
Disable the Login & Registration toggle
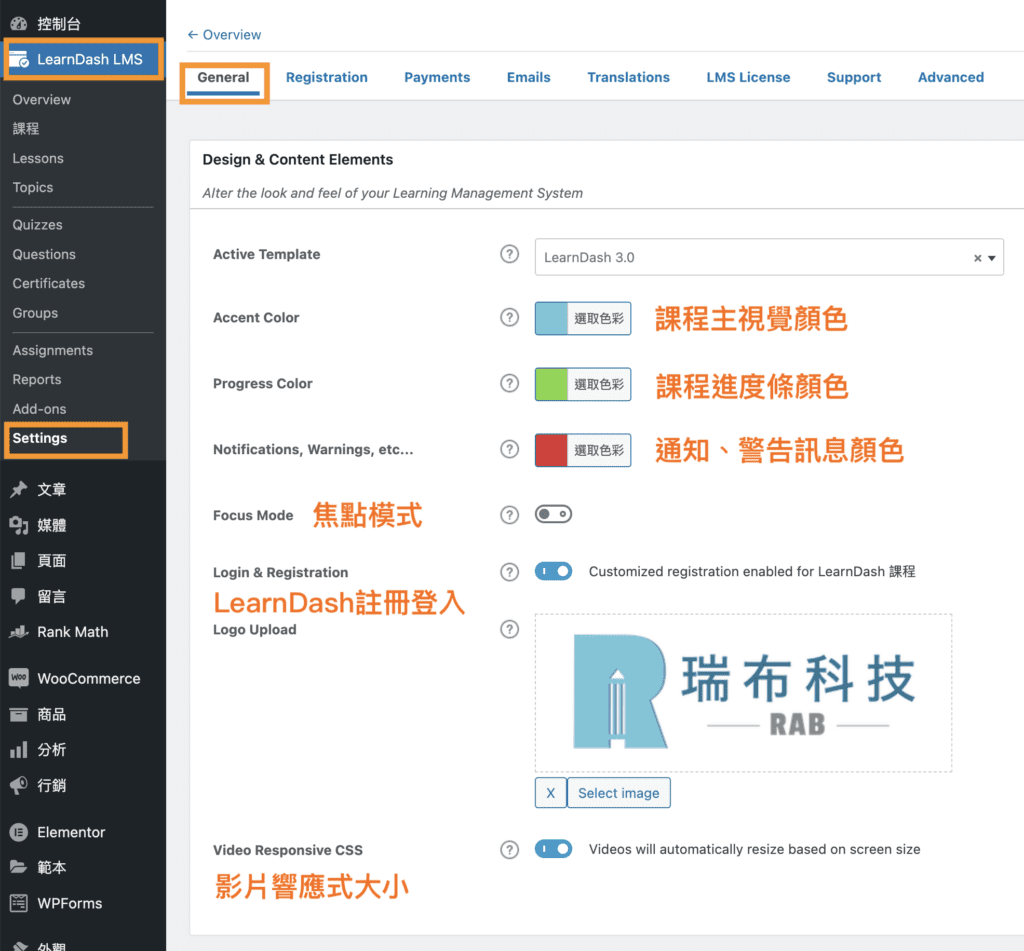(x=553, y=572)
